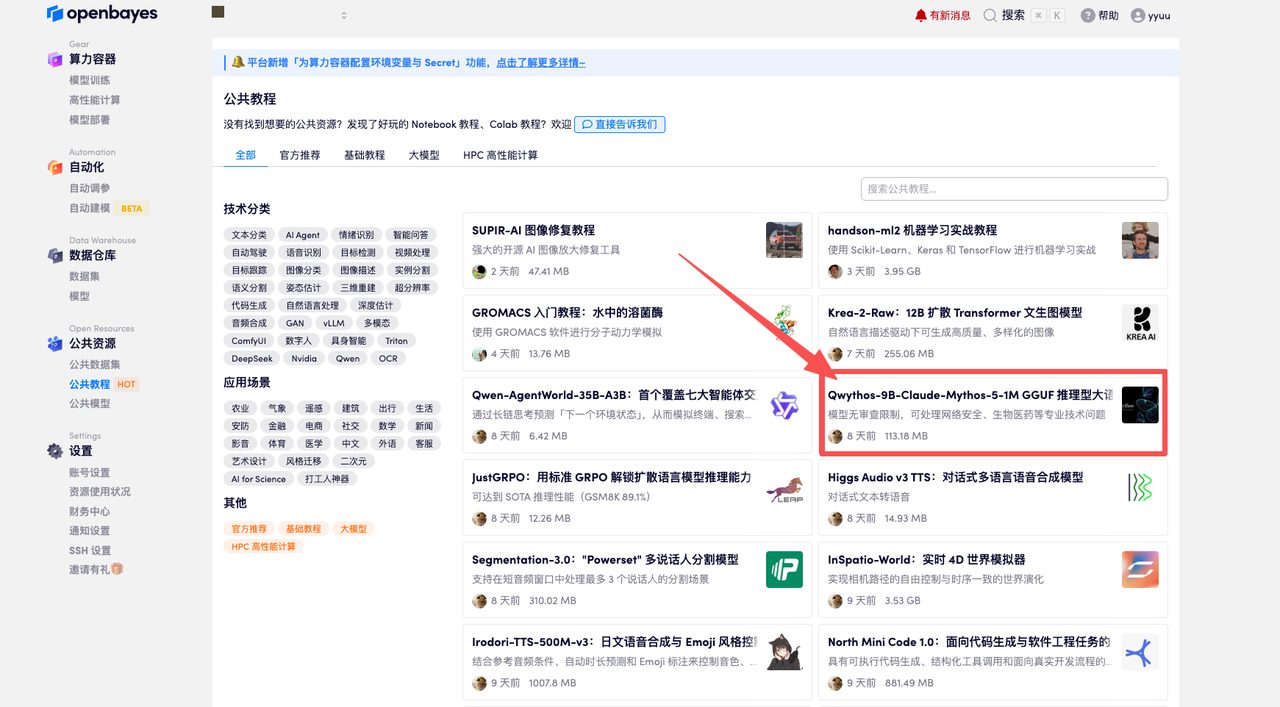Toggle the 农业 scenario tag

[241, 408]
